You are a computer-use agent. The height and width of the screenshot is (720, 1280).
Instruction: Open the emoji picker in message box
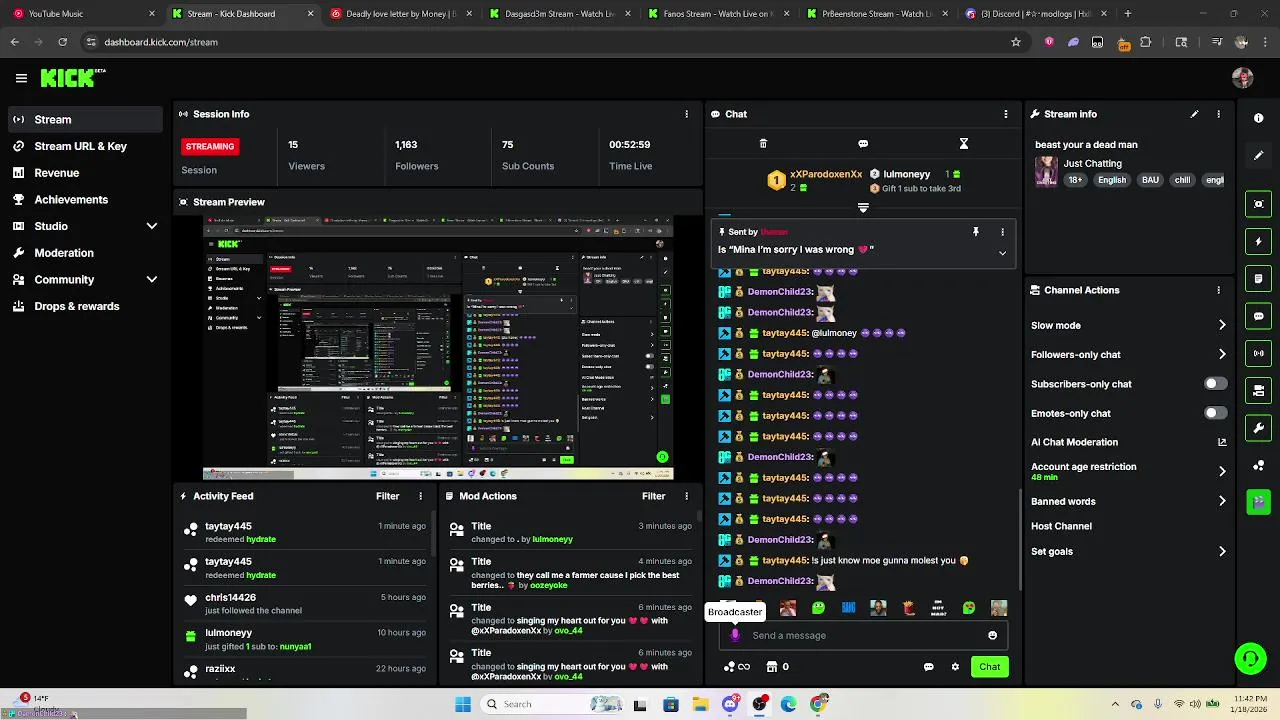(x=992, y=635)
